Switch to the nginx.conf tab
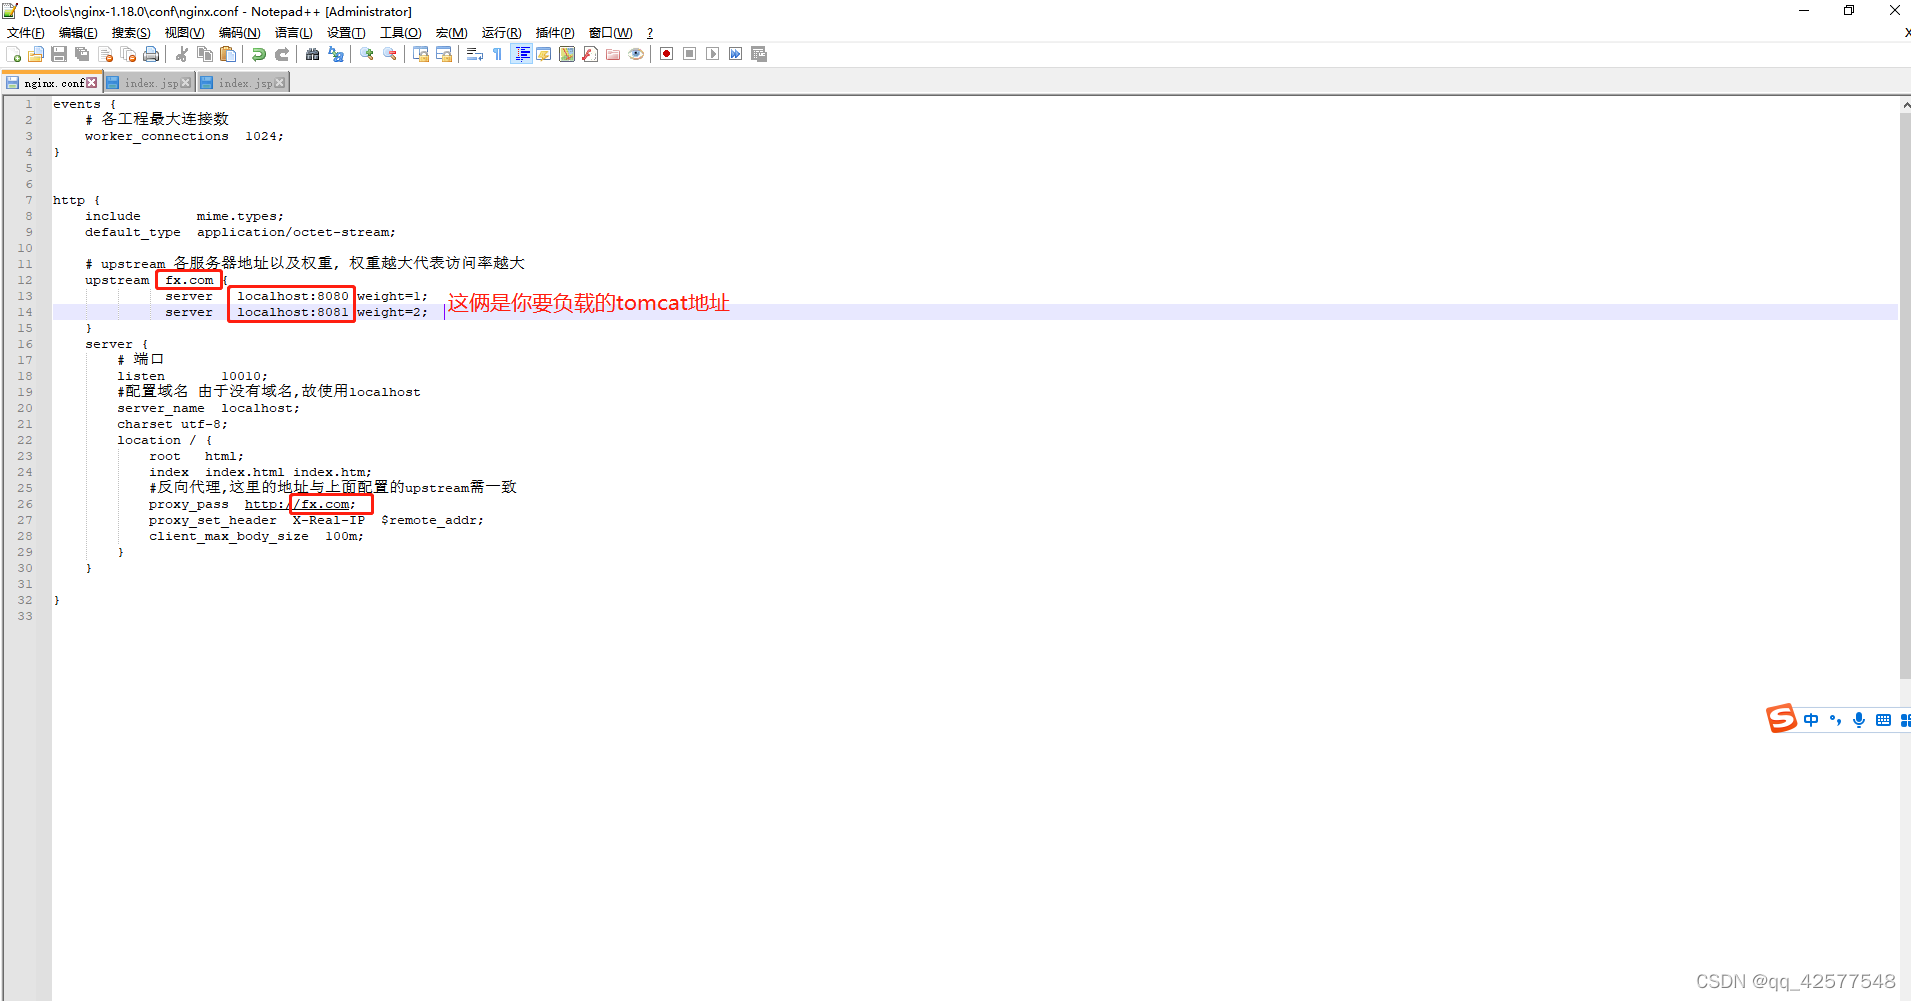Screen dimensions: 1911x1001 click(52, 83)
